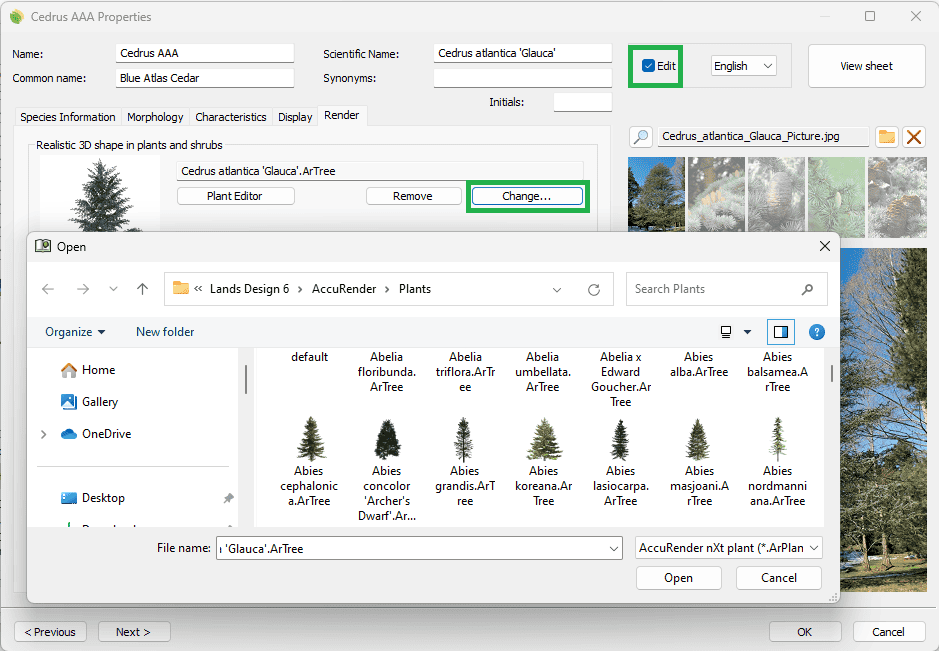Switch to the Species Information tab

coord(68,117)
